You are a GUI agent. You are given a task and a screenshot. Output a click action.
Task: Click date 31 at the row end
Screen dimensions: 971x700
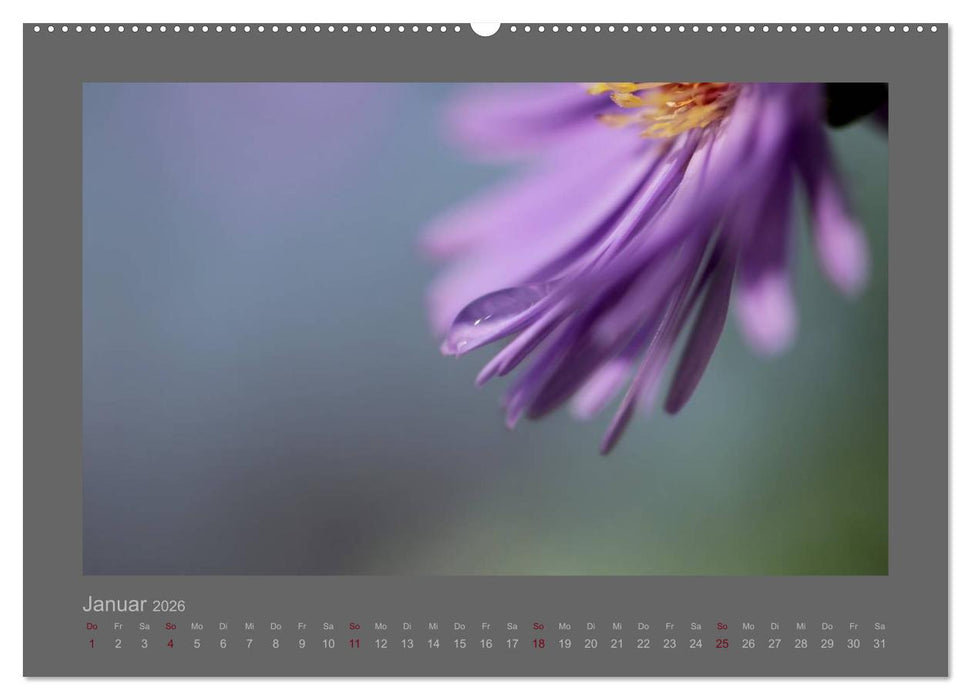879,644
